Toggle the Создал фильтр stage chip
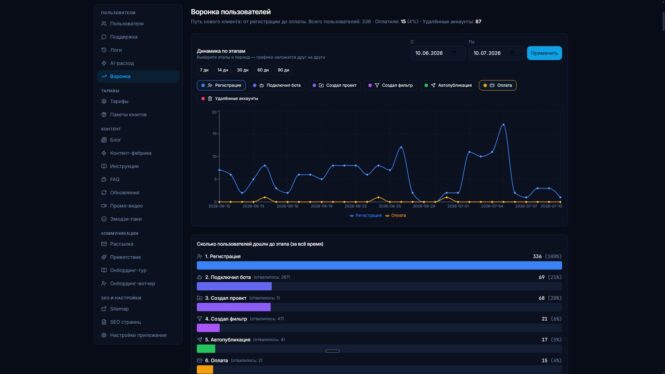Image resolution: width=665 pixels, height=374 pixels. tap(391, 85)
